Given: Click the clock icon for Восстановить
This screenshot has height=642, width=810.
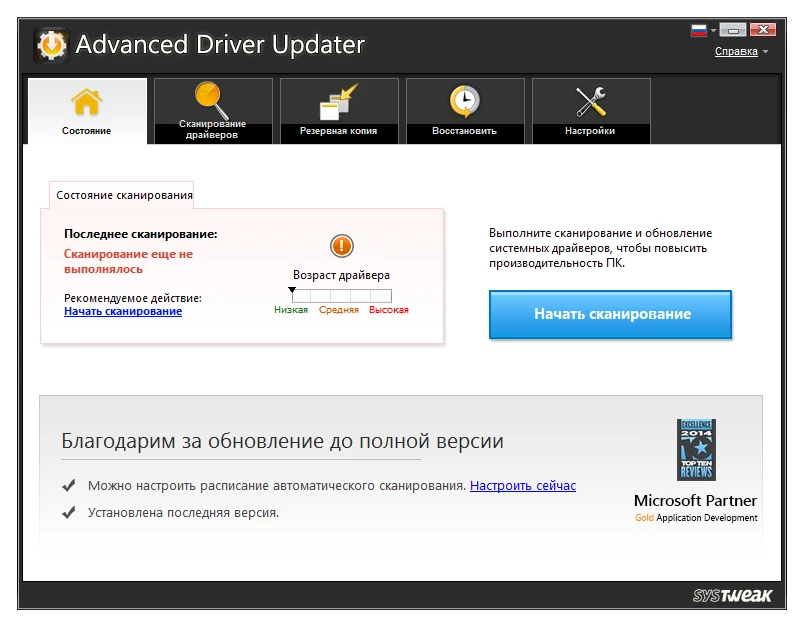Looking at the screenshot, I should (464, 102).
